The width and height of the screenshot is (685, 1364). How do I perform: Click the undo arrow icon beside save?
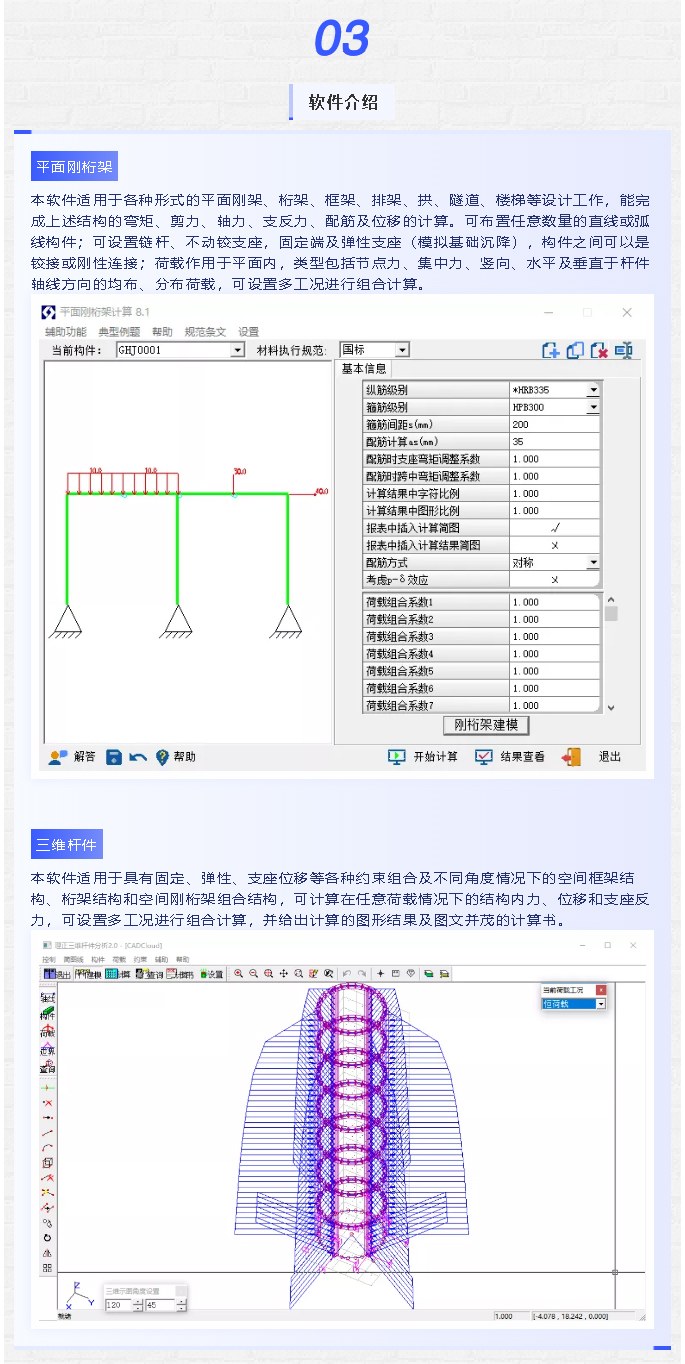pyautogui.click(x=138, y=757)
